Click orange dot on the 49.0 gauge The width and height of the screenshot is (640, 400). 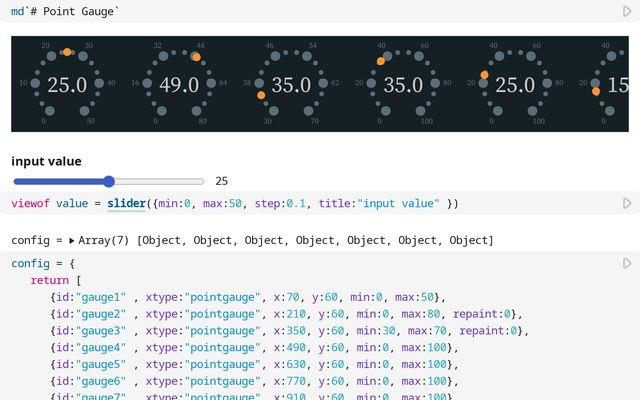(196, 57)
